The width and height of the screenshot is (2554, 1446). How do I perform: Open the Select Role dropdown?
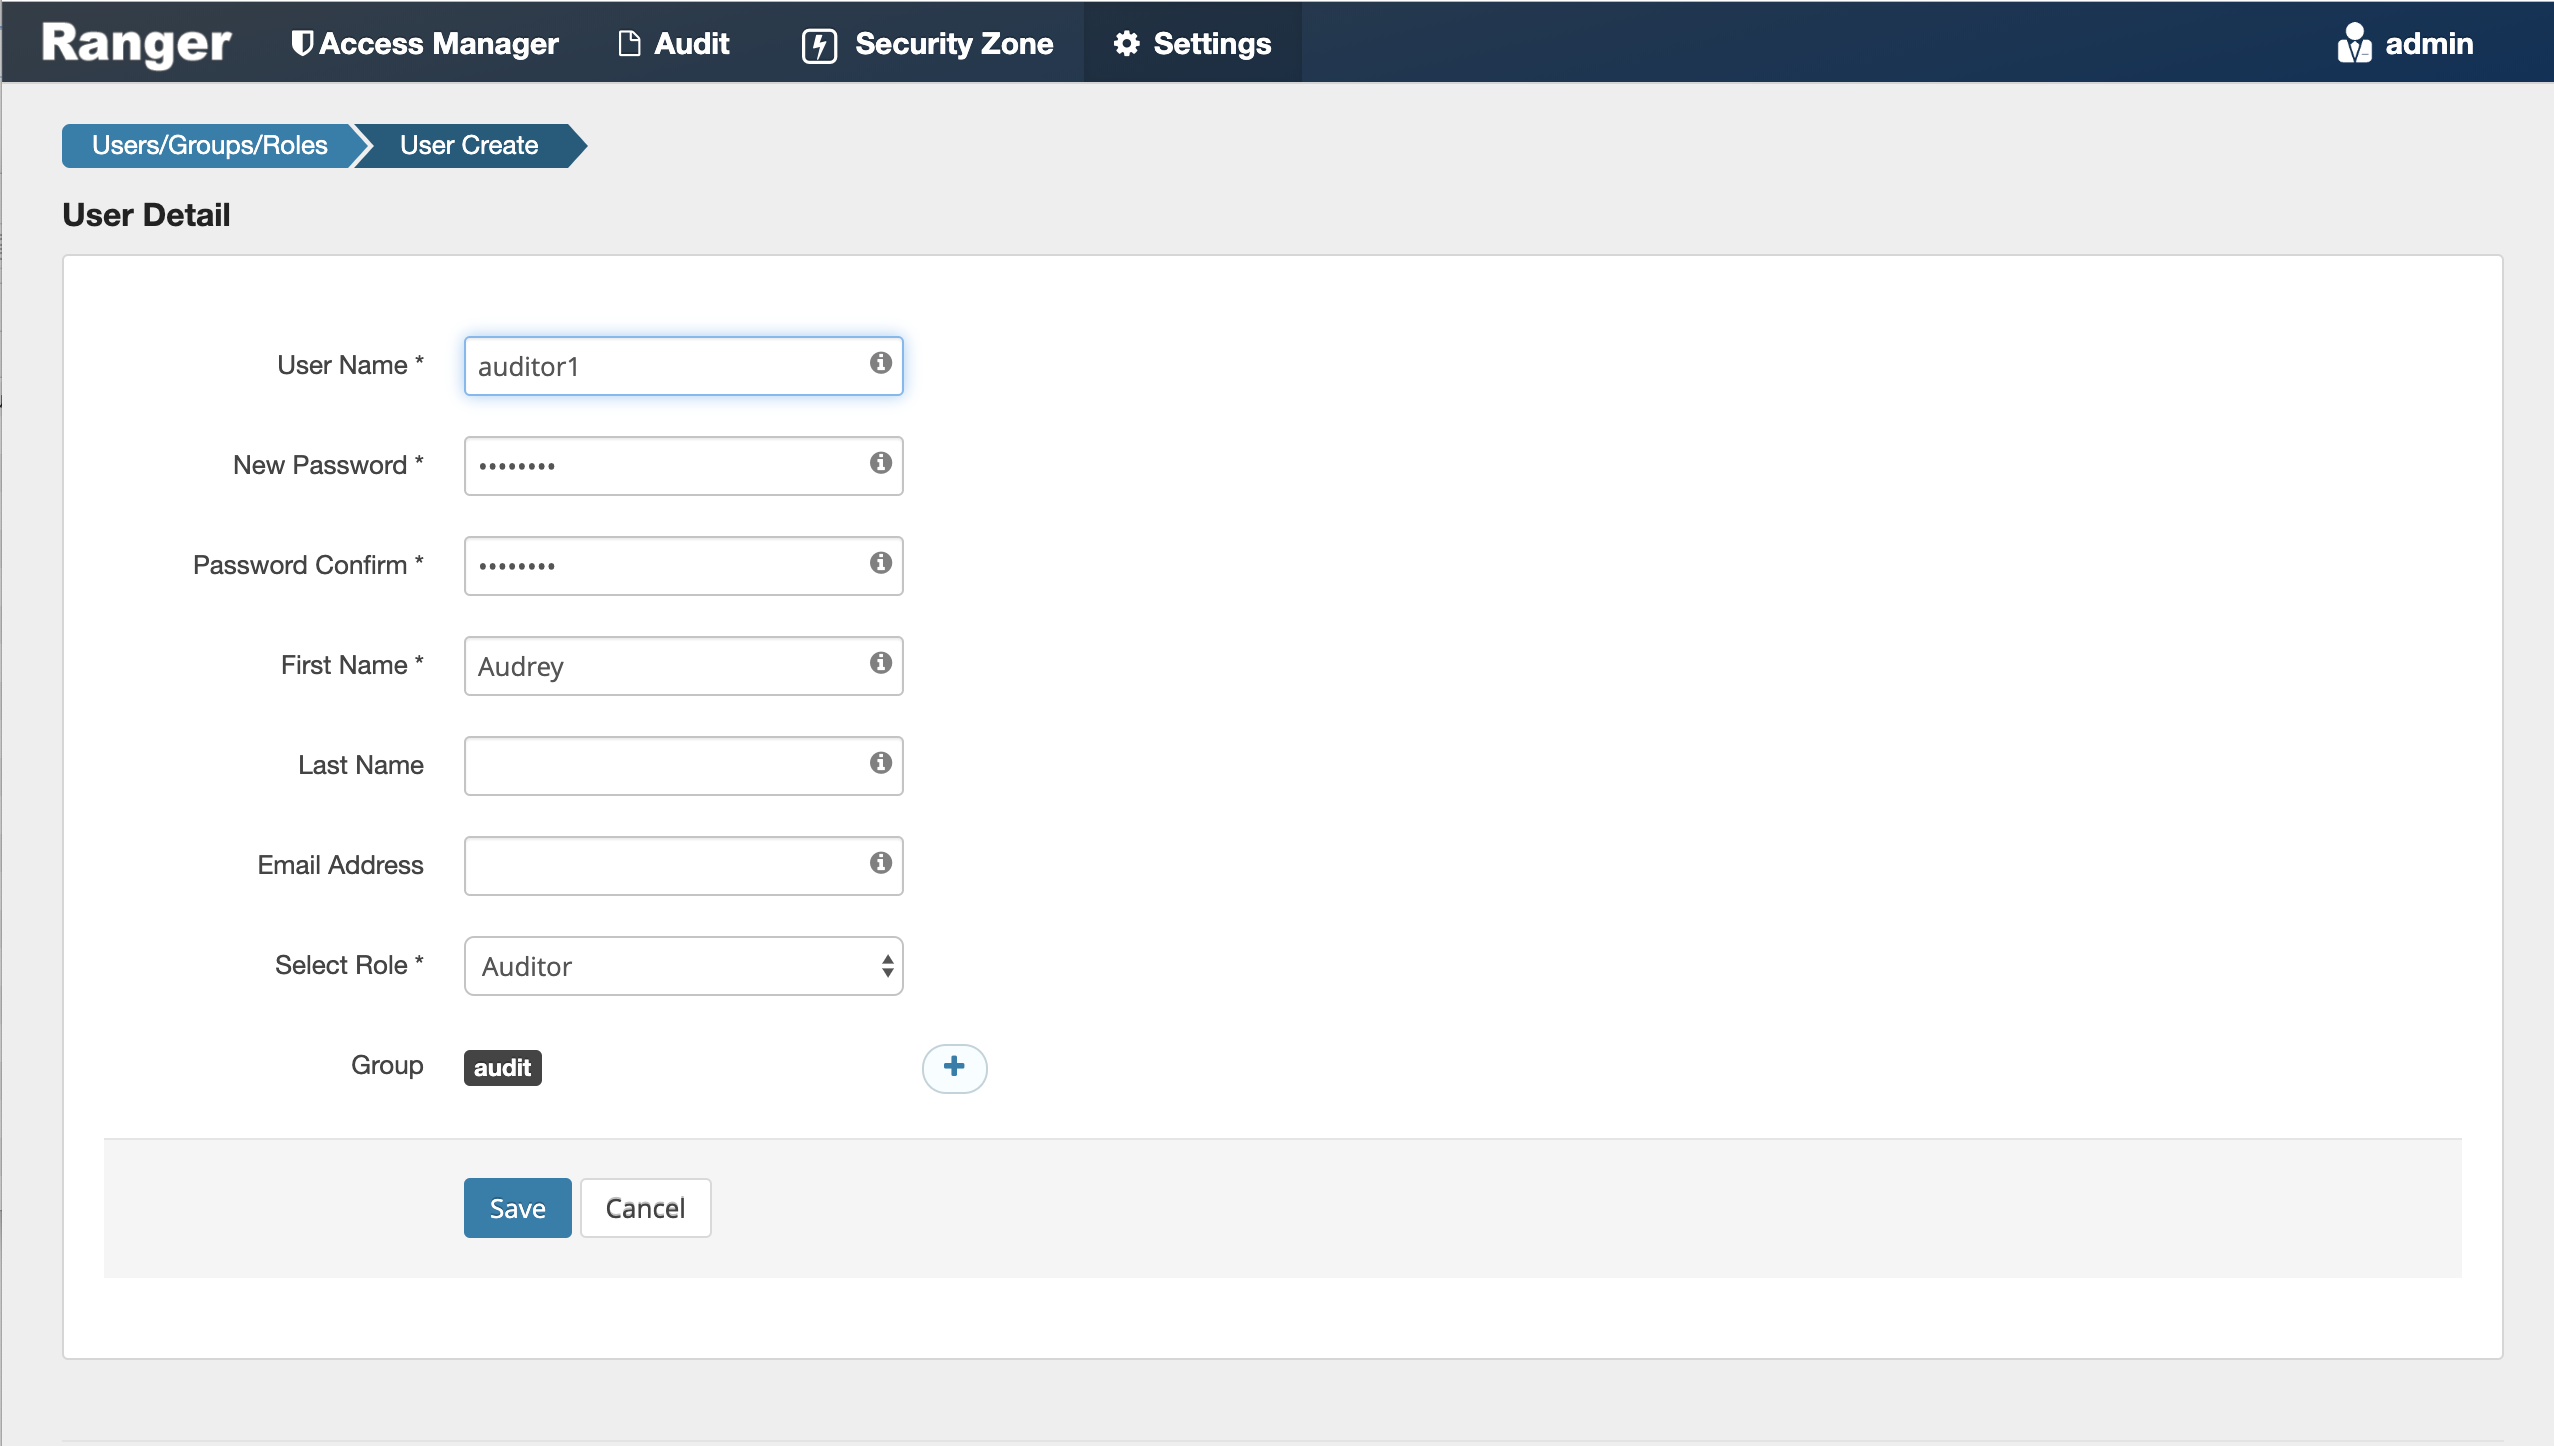[683, 966]
